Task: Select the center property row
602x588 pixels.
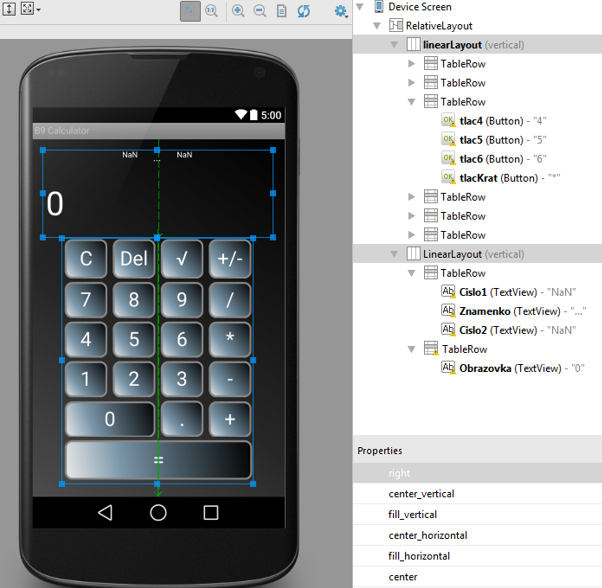Action: [x=477, y=576]
